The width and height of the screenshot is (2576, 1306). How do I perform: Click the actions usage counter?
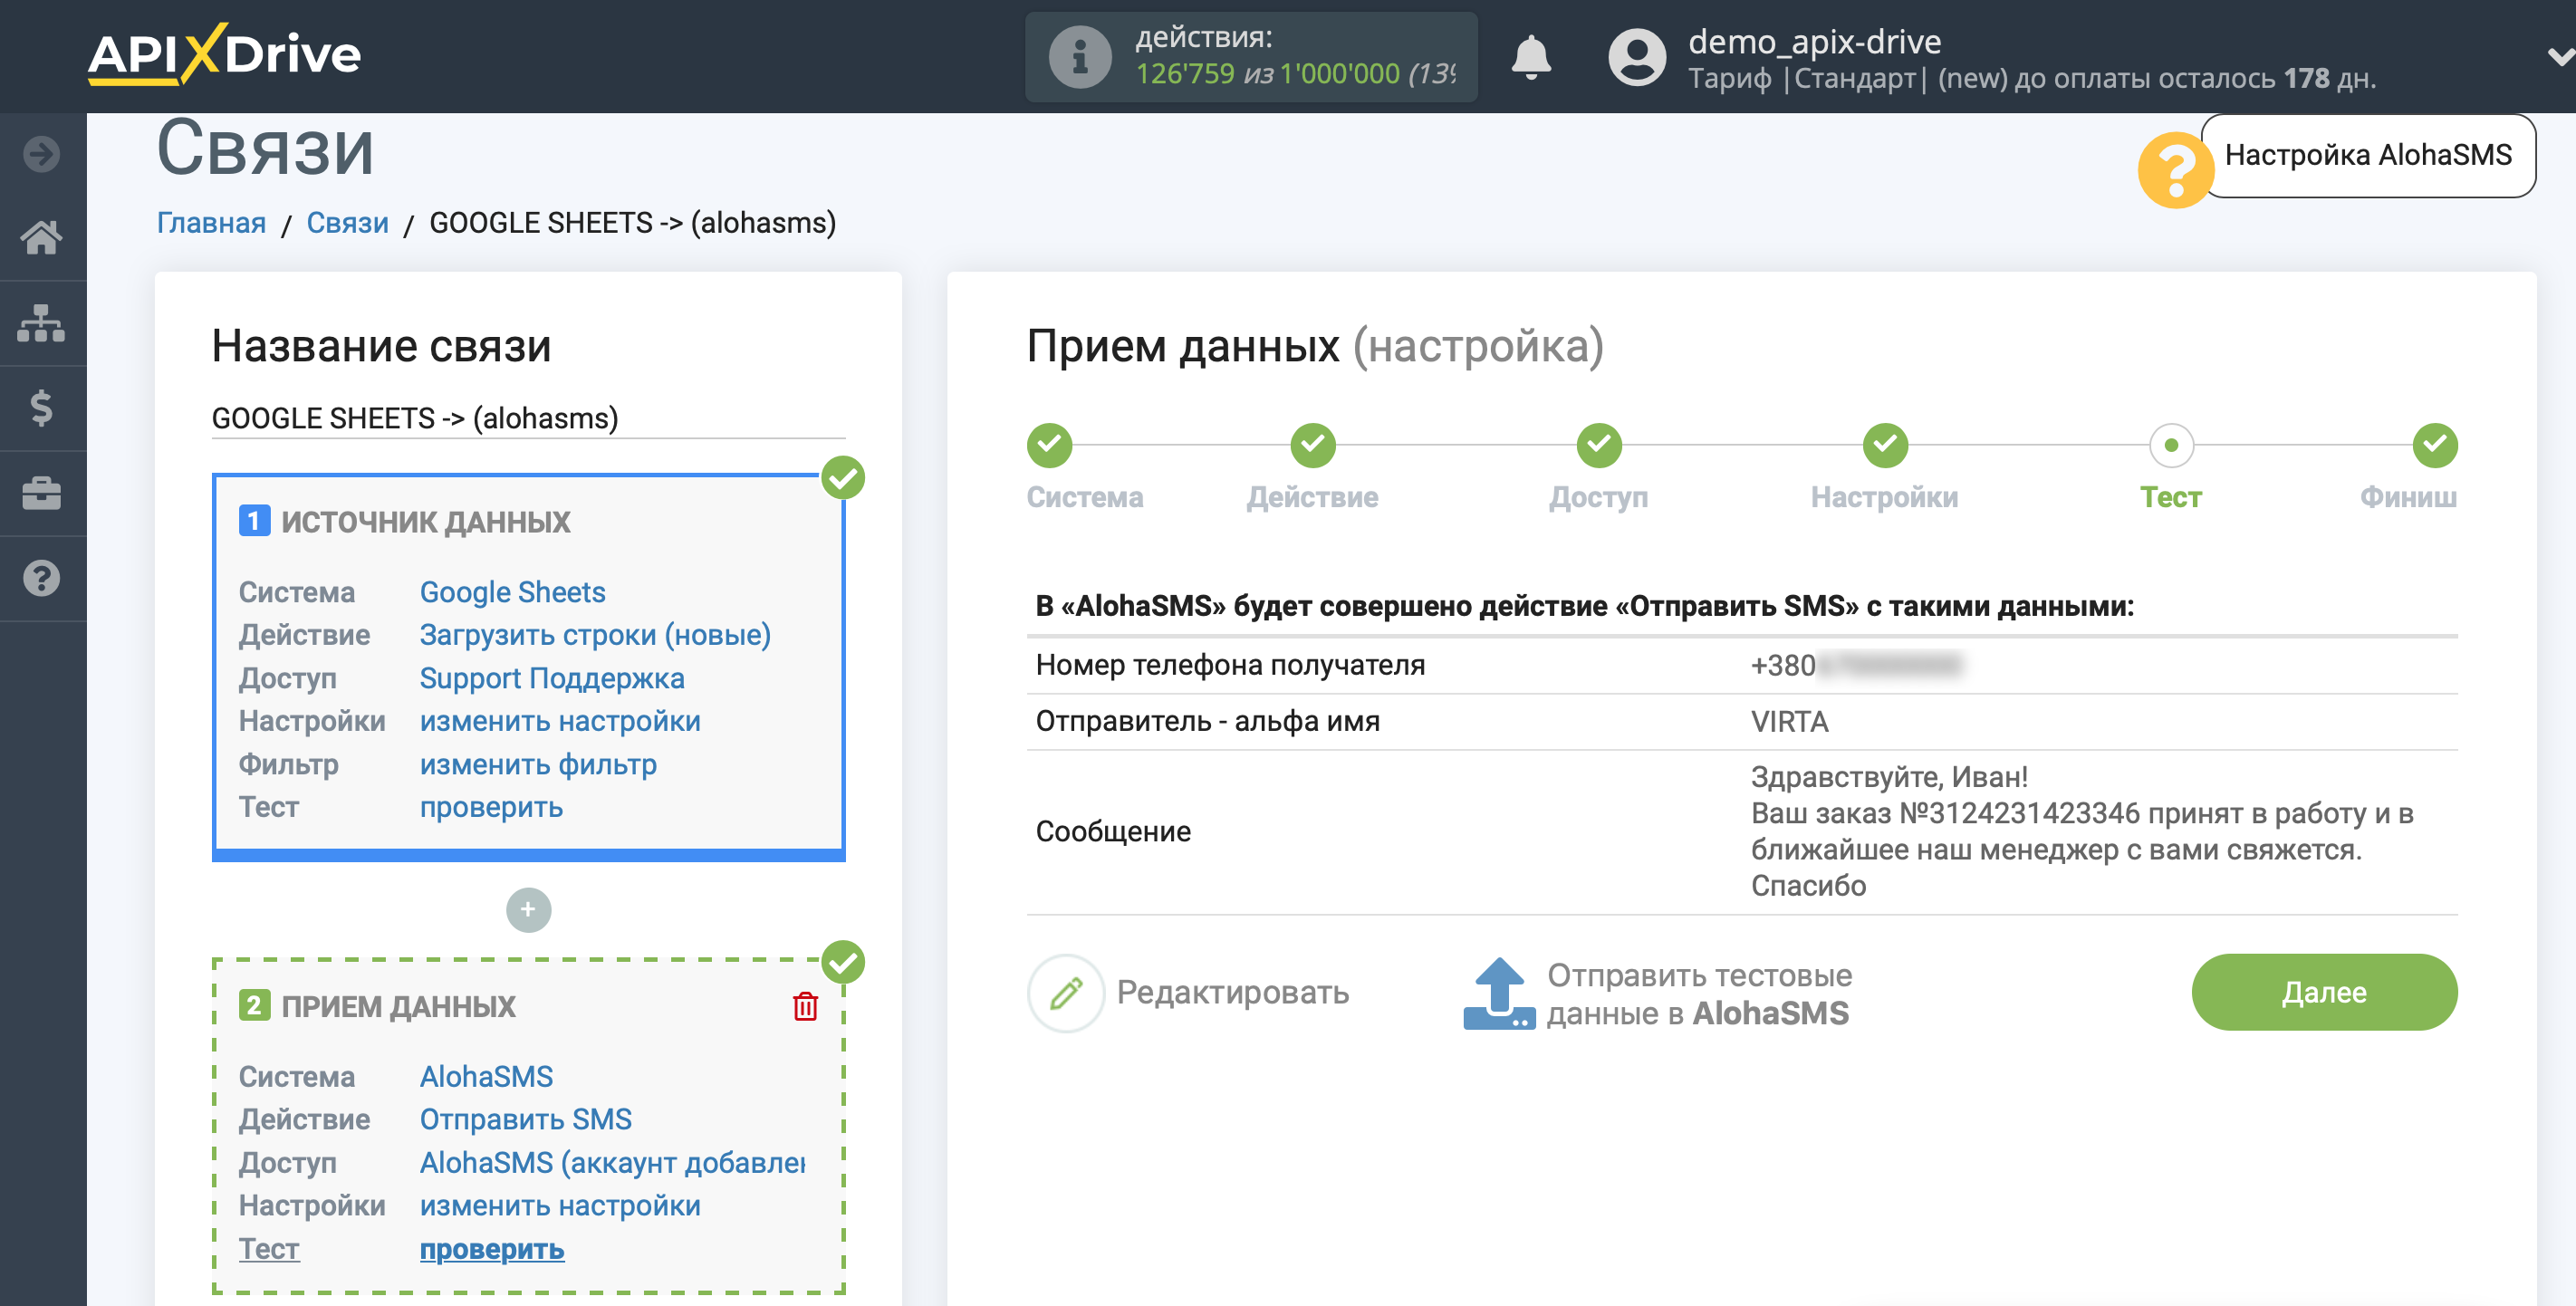click(x=1251, y=57)
